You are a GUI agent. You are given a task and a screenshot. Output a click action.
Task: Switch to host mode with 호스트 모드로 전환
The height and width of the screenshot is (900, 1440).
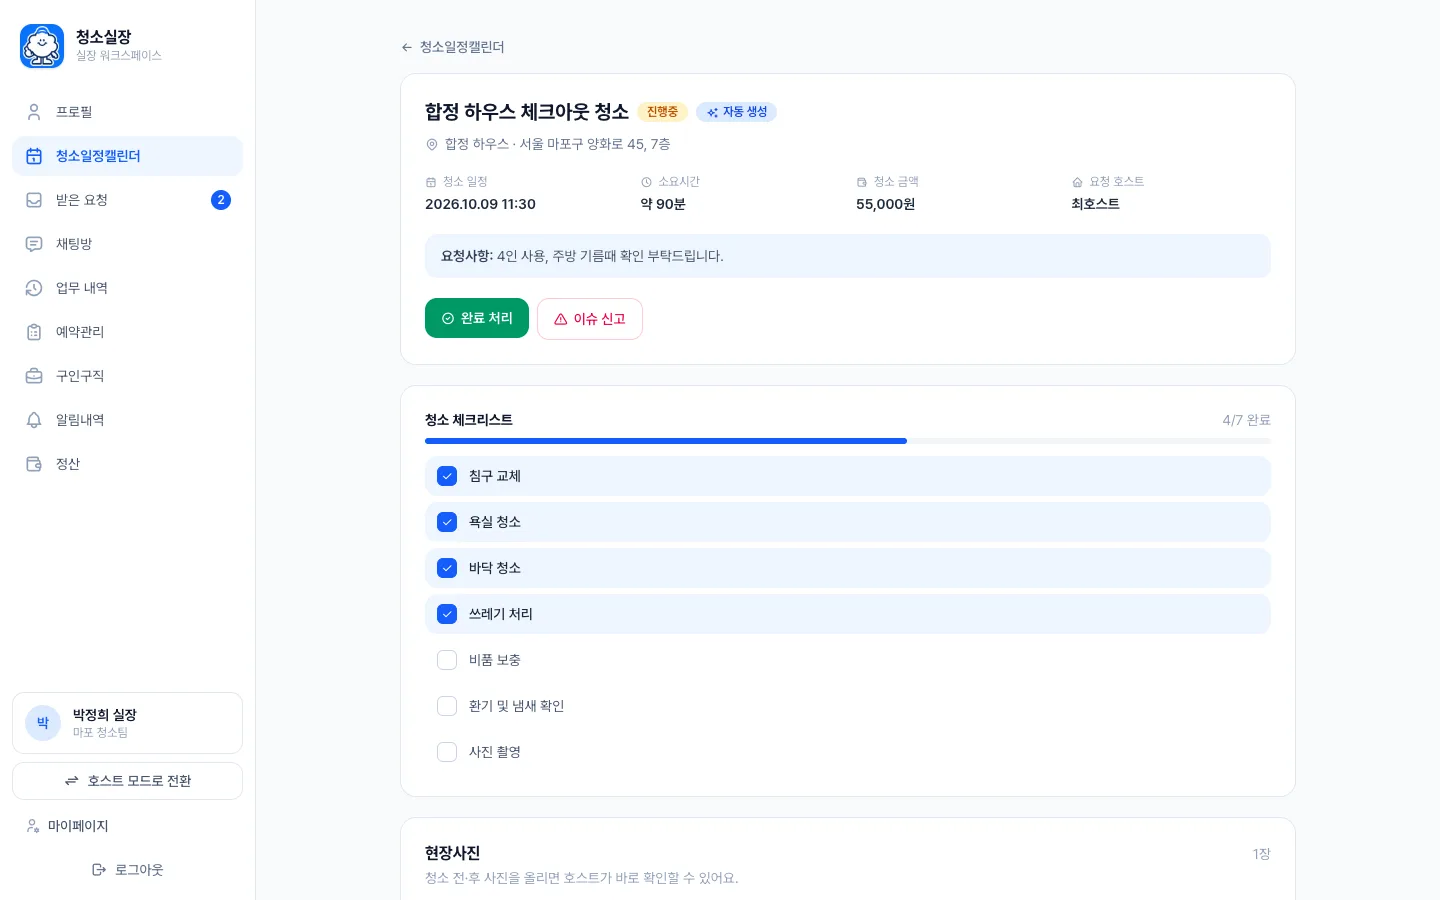[x=127, y=781]
